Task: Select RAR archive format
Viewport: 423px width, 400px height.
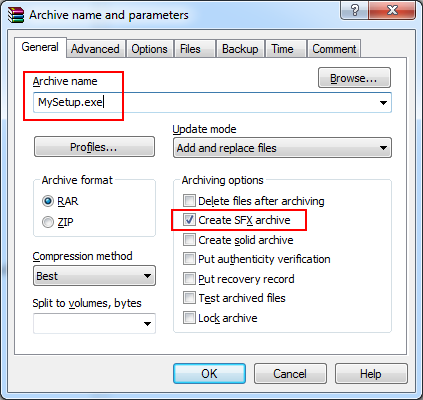Action: coord(48,201)
